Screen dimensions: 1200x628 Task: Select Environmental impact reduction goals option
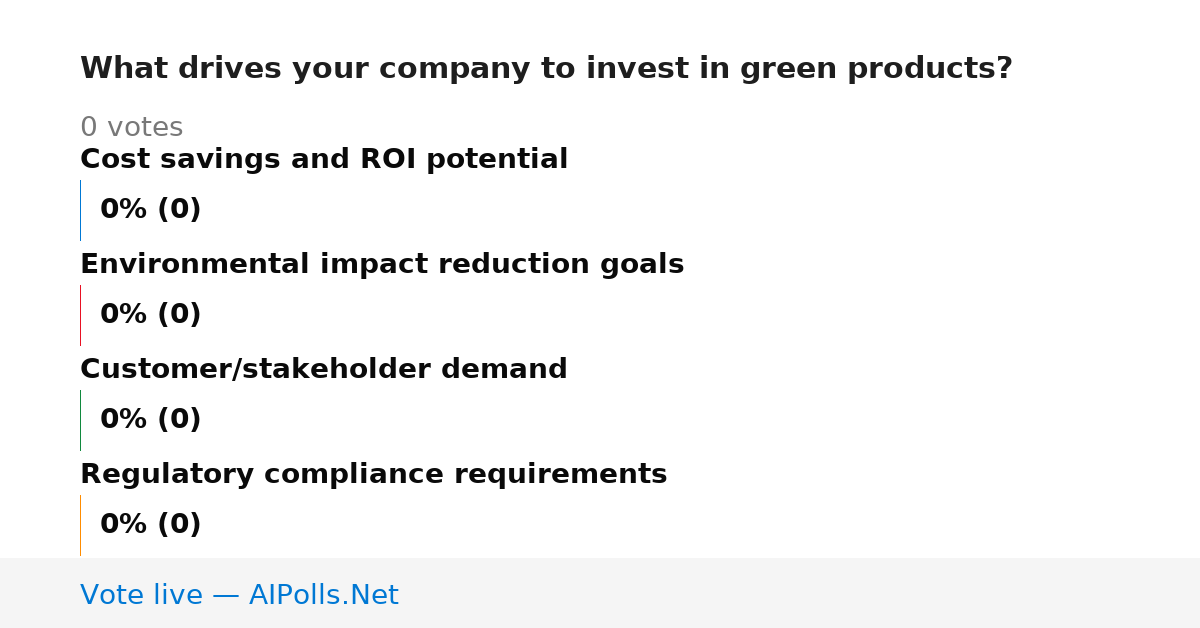tap(382, 265)
